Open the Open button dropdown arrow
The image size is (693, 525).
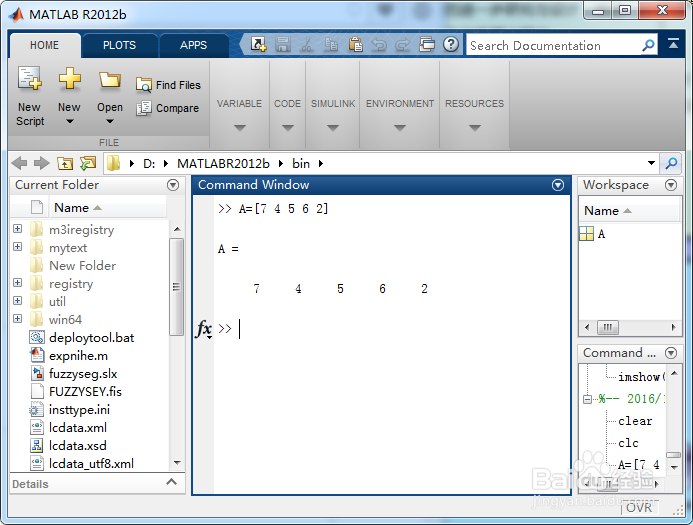pyautogui.click(x=110, y=121)
